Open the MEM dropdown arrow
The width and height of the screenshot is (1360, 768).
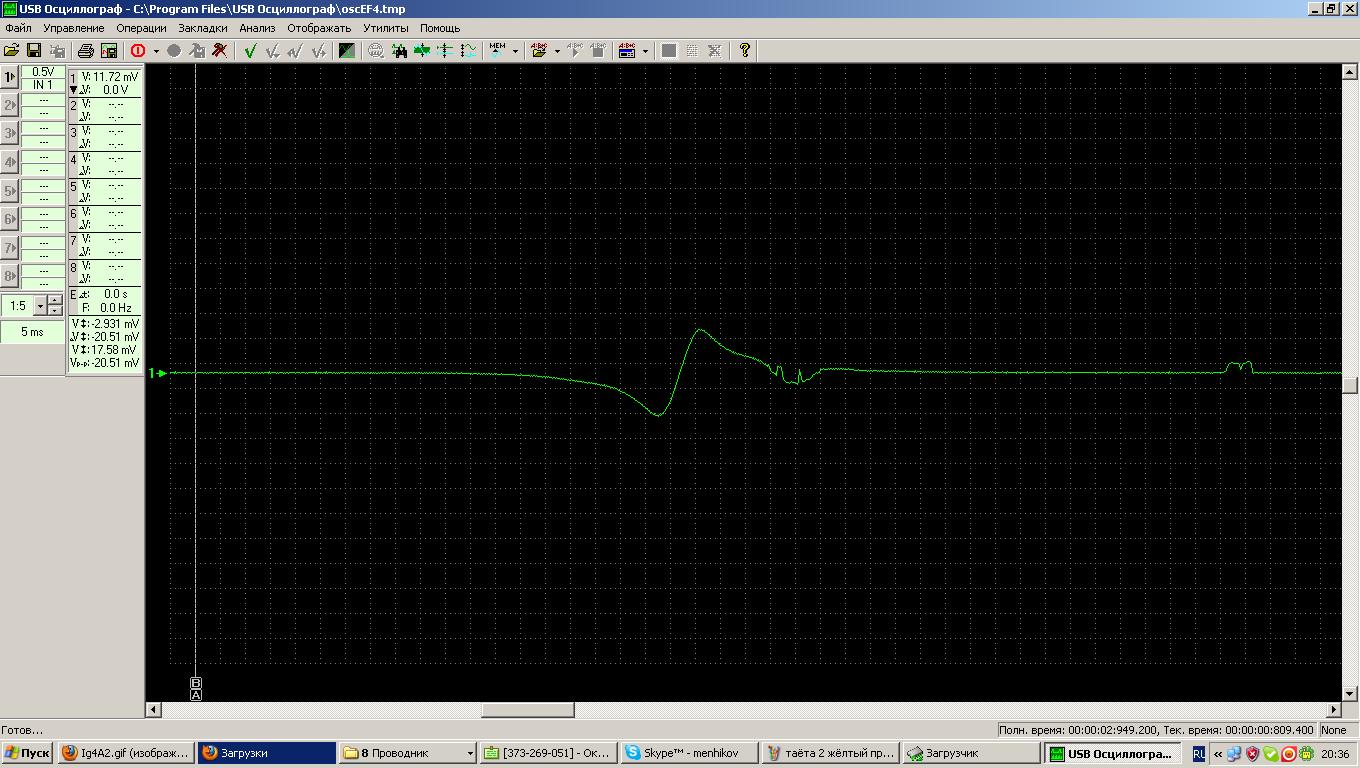pyautogui.click(x=515, y=50)
